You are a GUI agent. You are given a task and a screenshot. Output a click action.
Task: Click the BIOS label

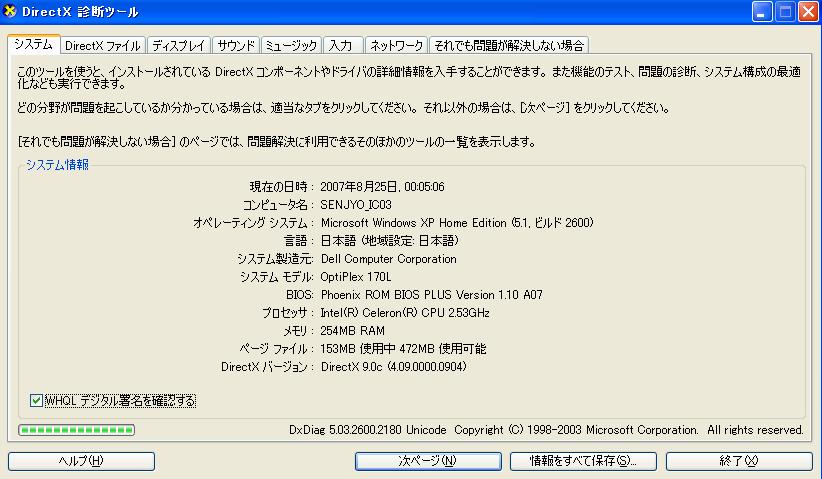300,295
